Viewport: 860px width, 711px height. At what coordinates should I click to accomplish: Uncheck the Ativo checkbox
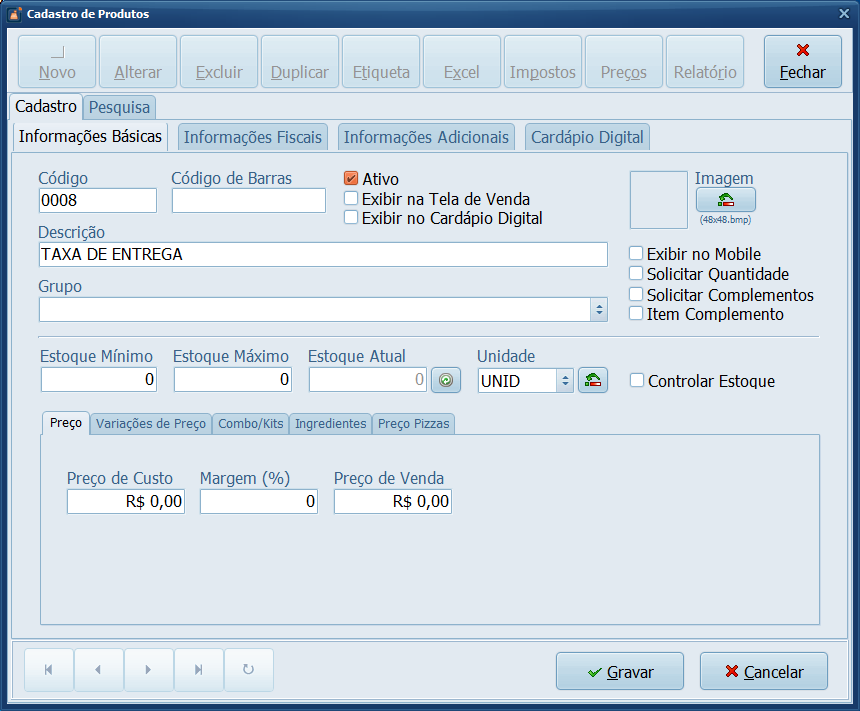tap(351, 178)
